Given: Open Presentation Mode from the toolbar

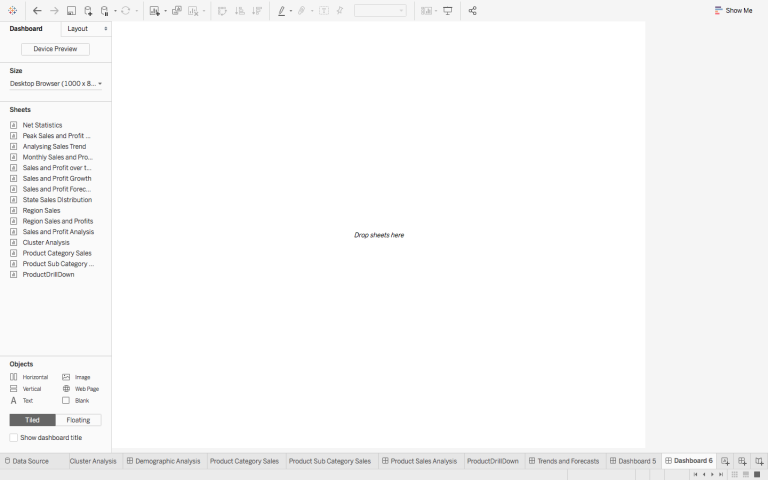Looking at the screenshot, I should click(x=447, y=10).
